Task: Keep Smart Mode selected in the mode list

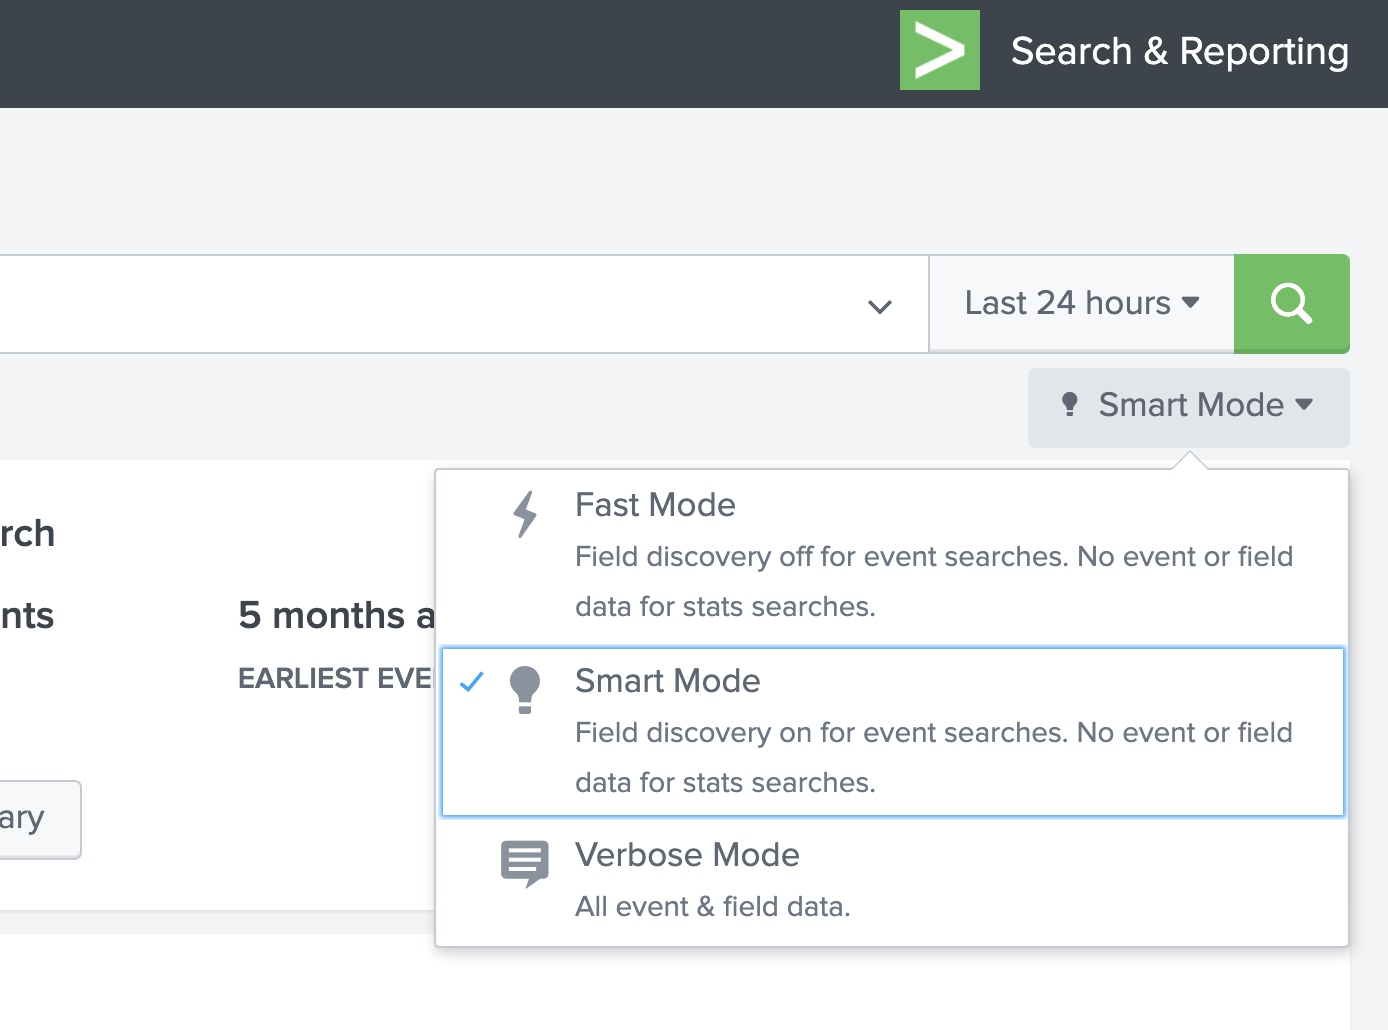Action: coord(667,681)
